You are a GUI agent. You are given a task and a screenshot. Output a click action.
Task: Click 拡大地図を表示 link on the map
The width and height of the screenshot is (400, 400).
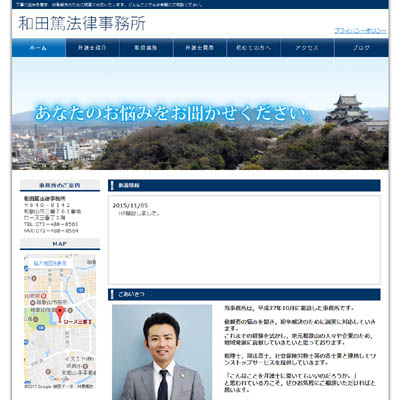pyautogui.click(x=50, y=263)
